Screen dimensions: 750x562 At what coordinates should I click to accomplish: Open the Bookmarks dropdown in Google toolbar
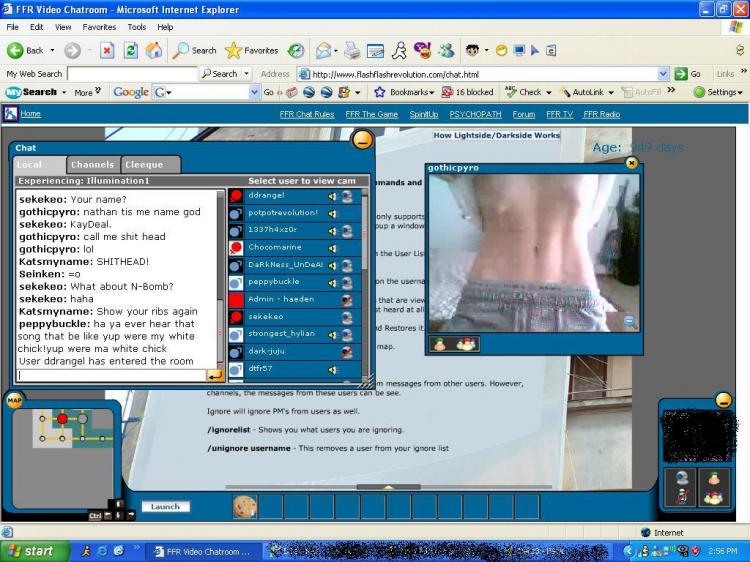point(411,92)
